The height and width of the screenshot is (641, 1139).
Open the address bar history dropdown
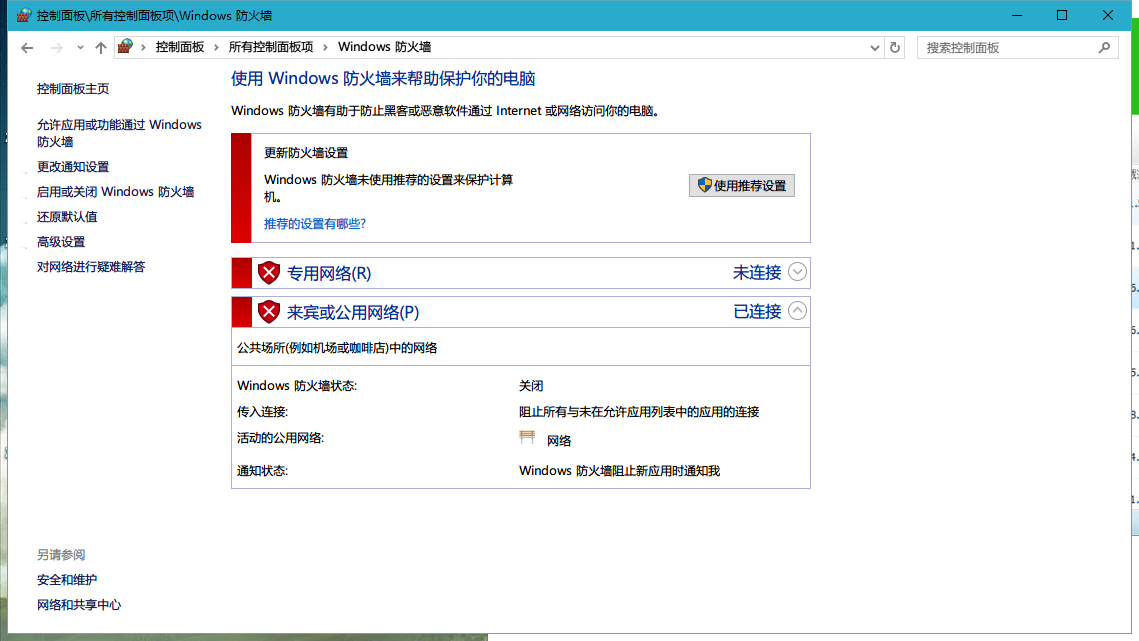point(875,48)
